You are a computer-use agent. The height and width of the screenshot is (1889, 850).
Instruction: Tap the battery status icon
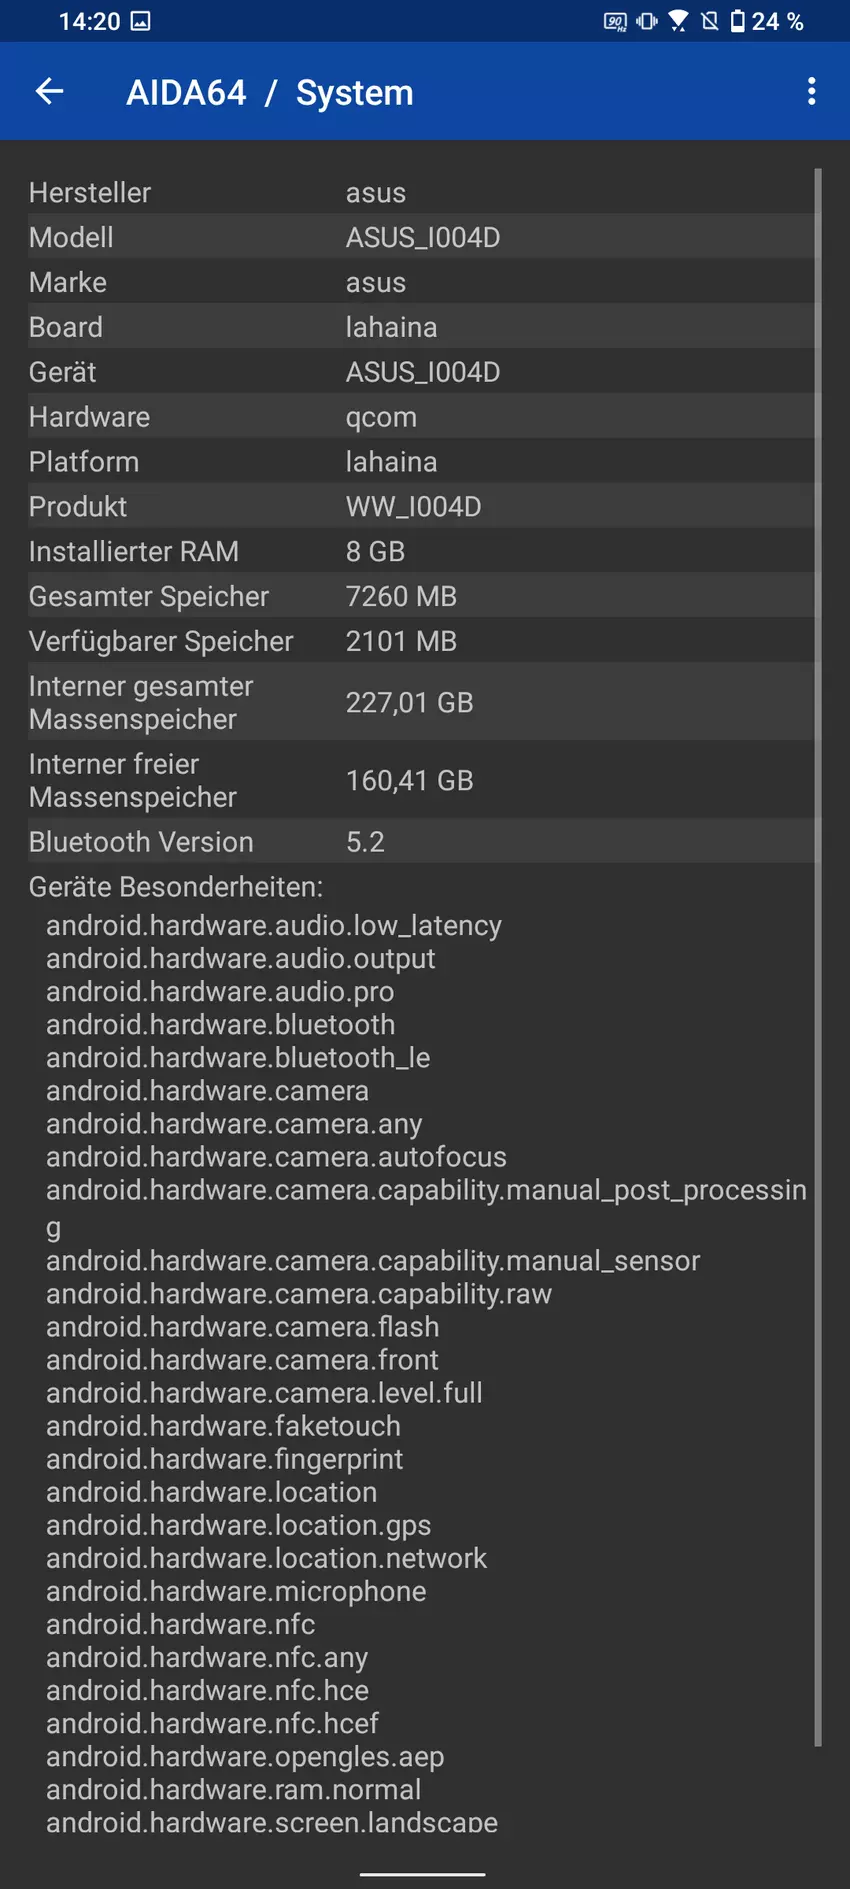[x=738, y=21]
